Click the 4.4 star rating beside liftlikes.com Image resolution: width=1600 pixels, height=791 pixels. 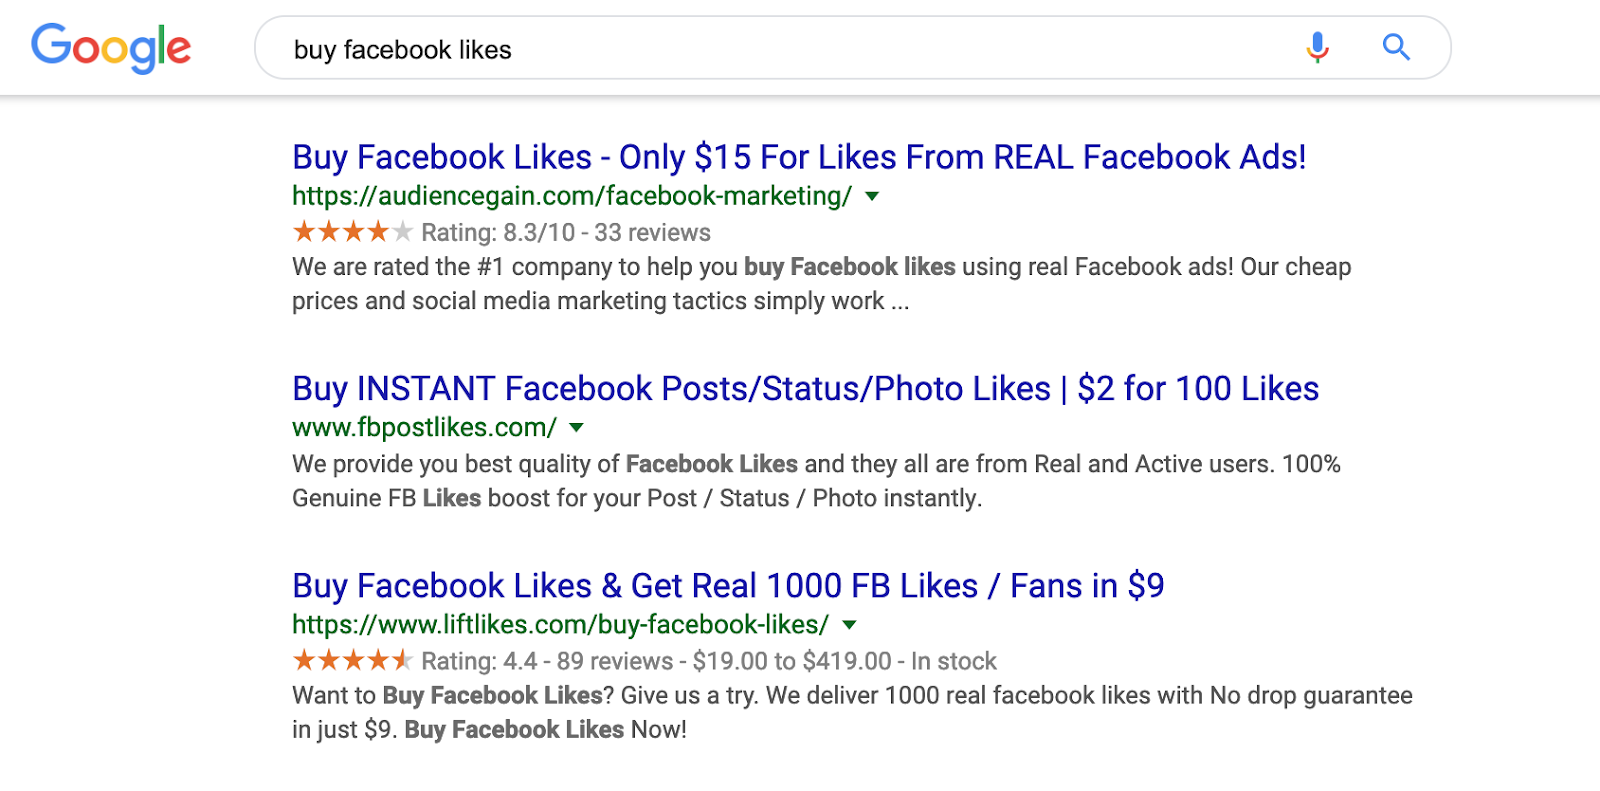click(352, 660)
